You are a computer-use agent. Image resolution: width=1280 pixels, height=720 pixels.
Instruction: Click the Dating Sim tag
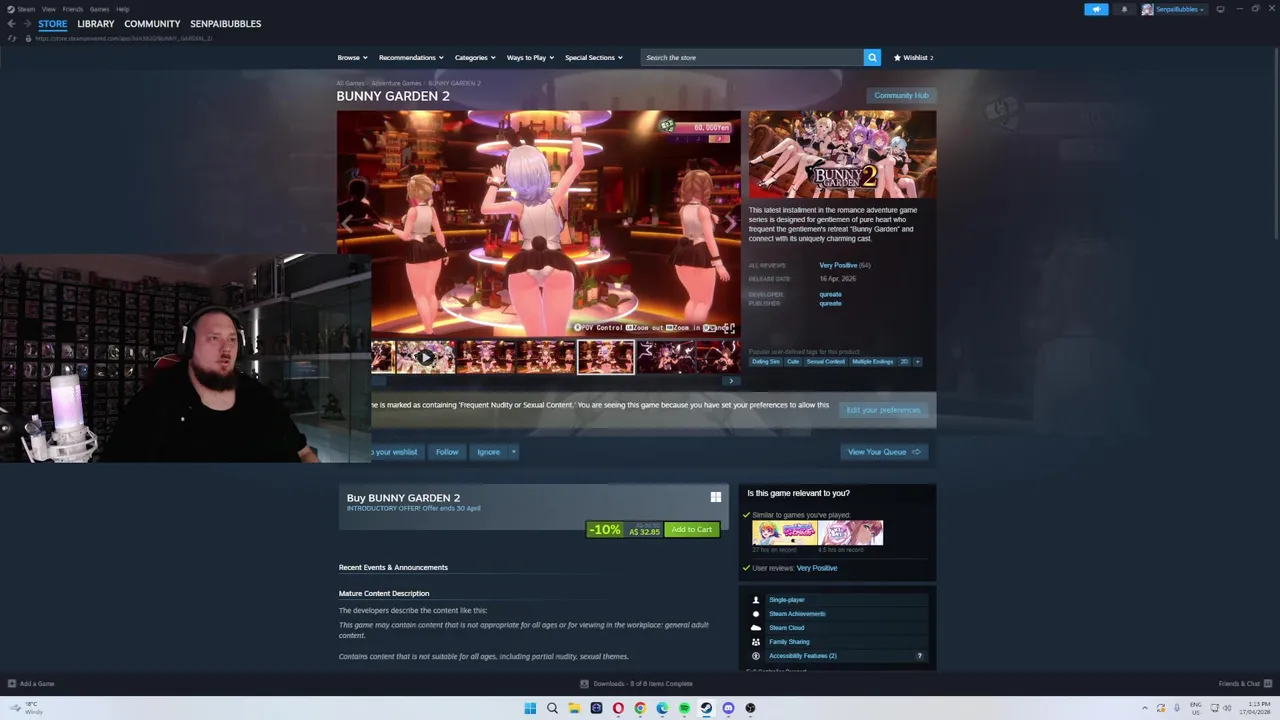pos(766,362)
